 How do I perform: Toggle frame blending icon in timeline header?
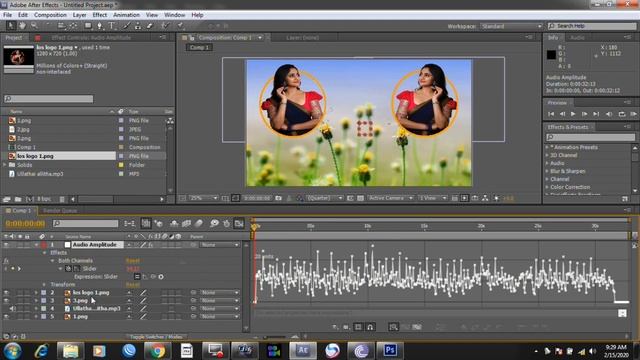pos(187,223)
